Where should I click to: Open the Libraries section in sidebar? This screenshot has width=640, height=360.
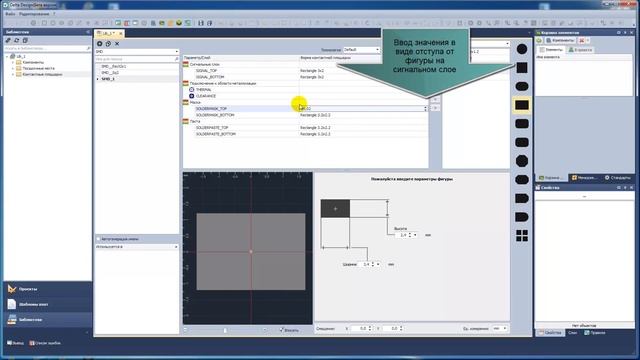point(48,320)
